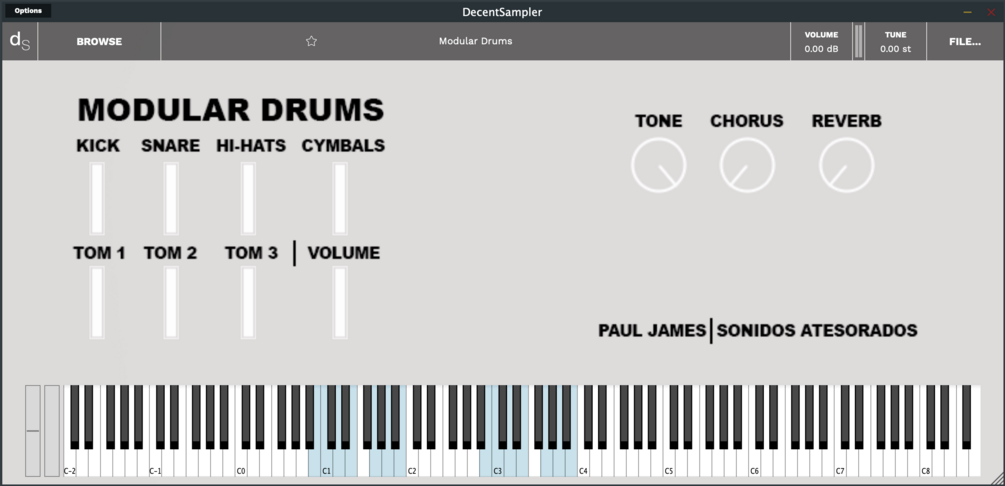Viewport: 1005px width, 486px height.
Task: Click the CHORUS knob
Action: coord(747,165)
